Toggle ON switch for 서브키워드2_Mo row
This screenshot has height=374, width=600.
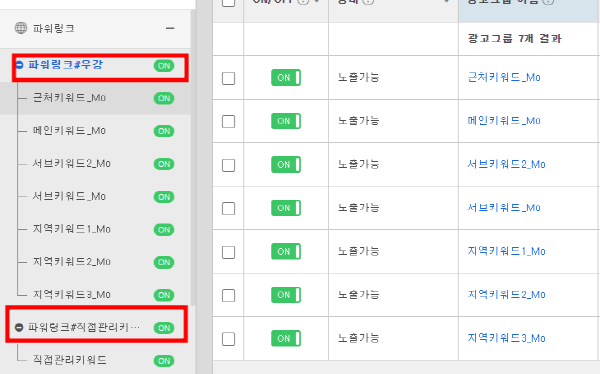click(x=286, y=164)
